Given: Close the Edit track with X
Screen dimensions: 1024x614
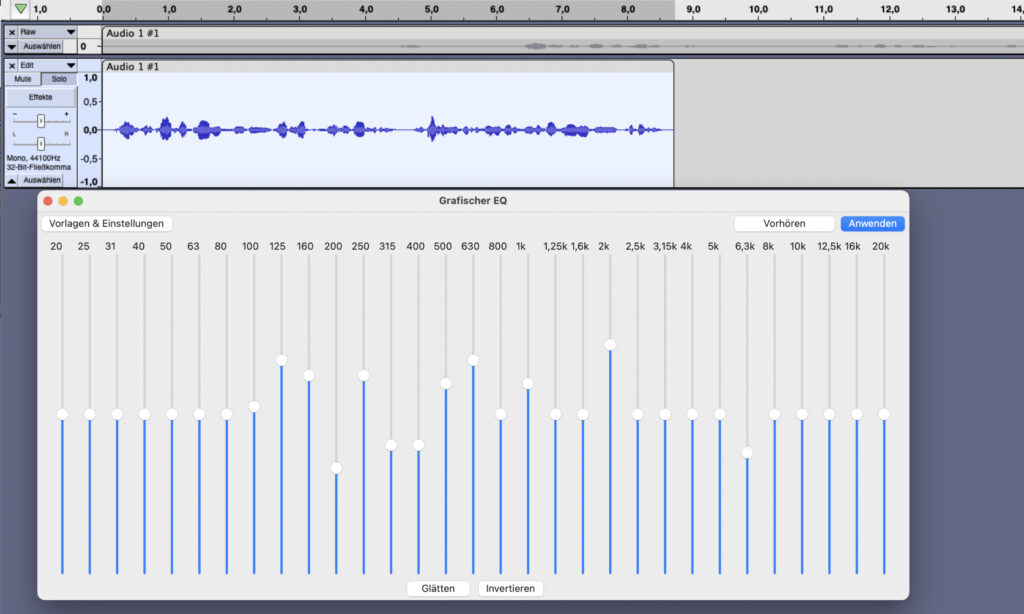Looking at the screenshot, I should pos(12,65).
